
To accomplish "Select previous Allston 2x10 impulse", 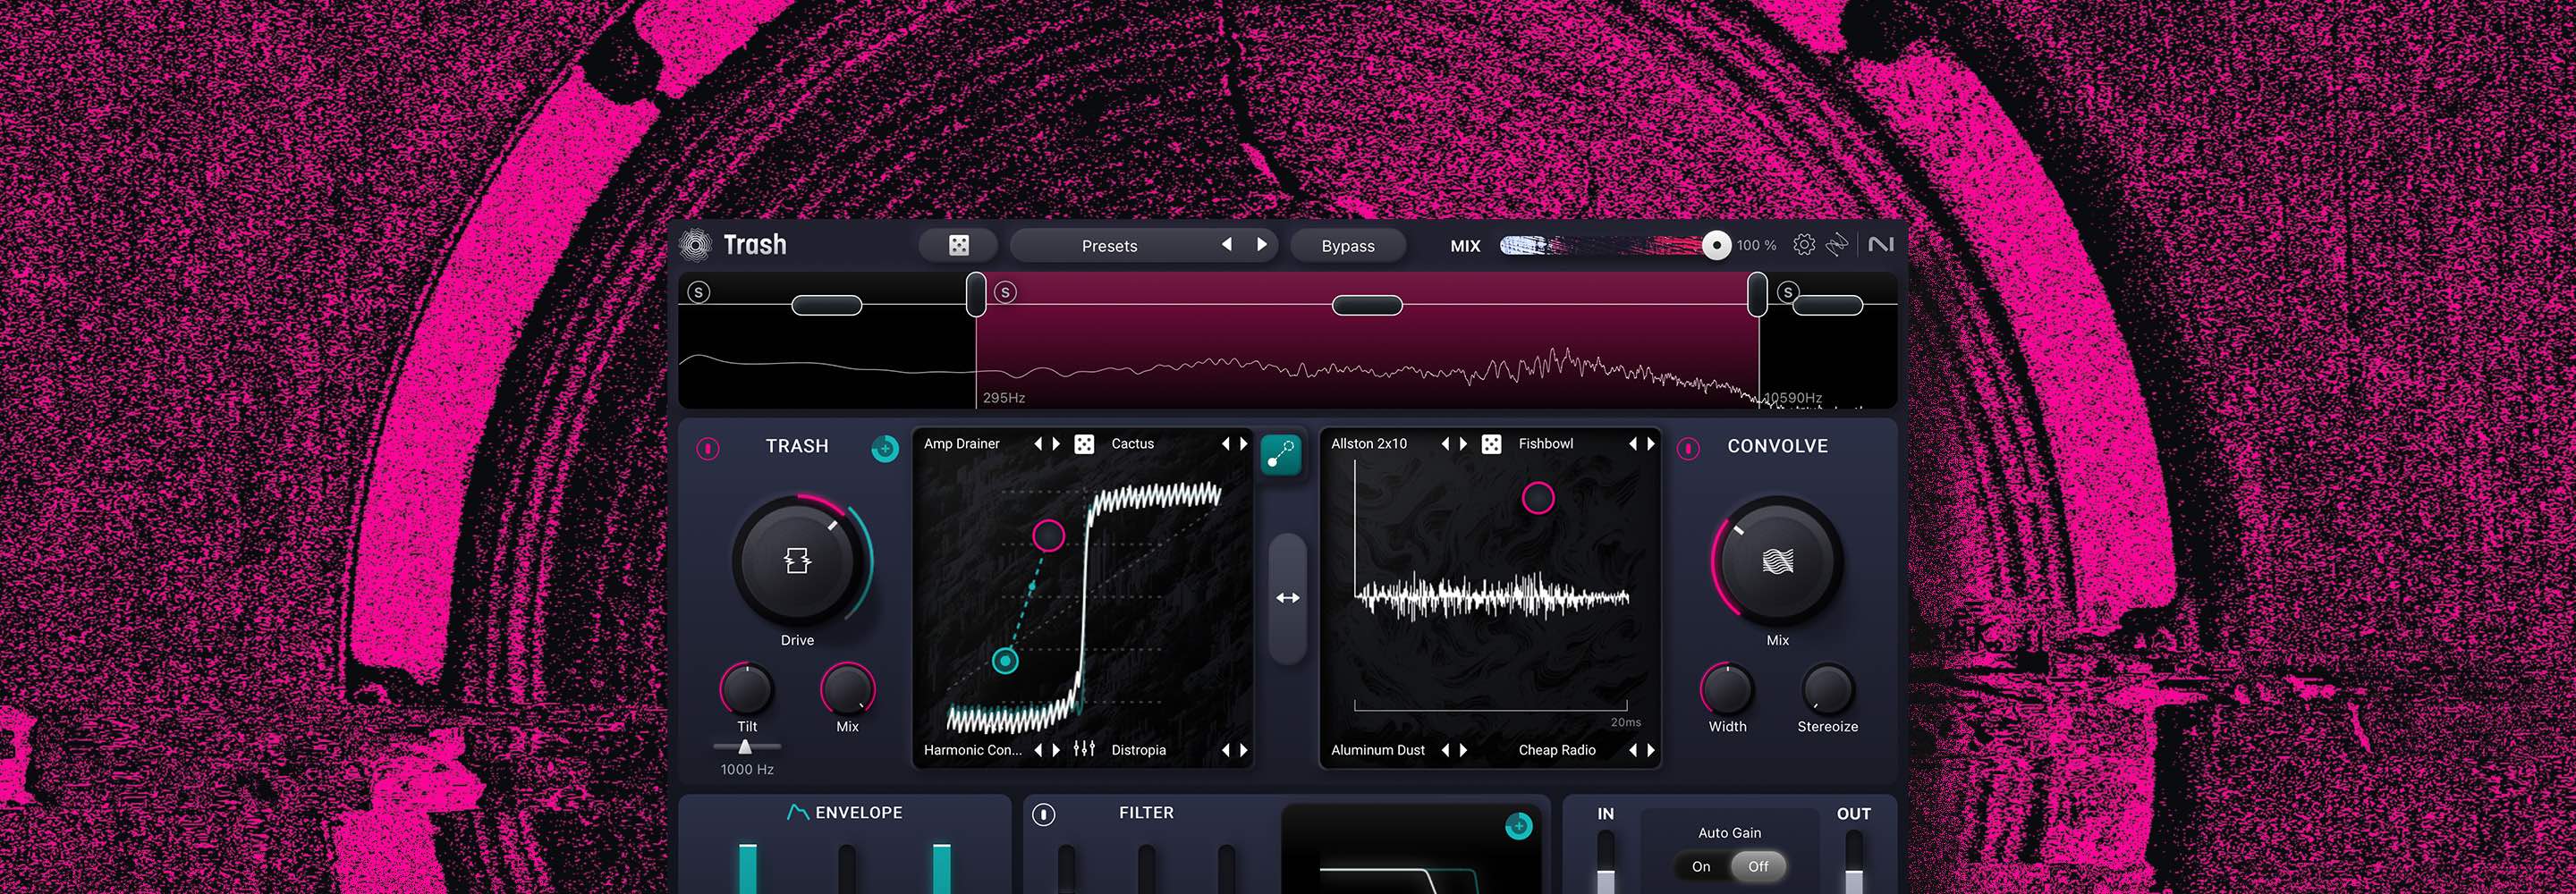I will coord(1445,443).
